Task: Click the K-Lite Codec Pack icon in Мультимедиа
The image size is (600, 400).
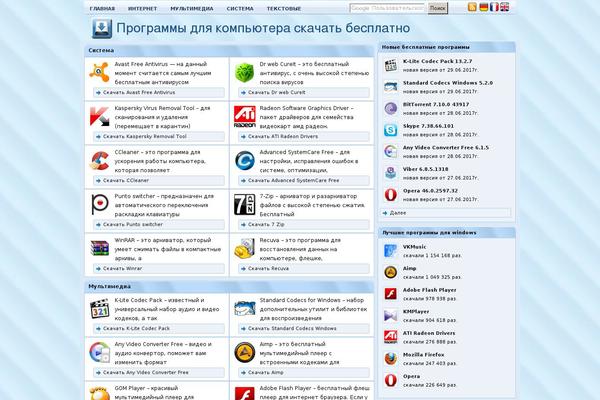Action: [x=99, y=309]
